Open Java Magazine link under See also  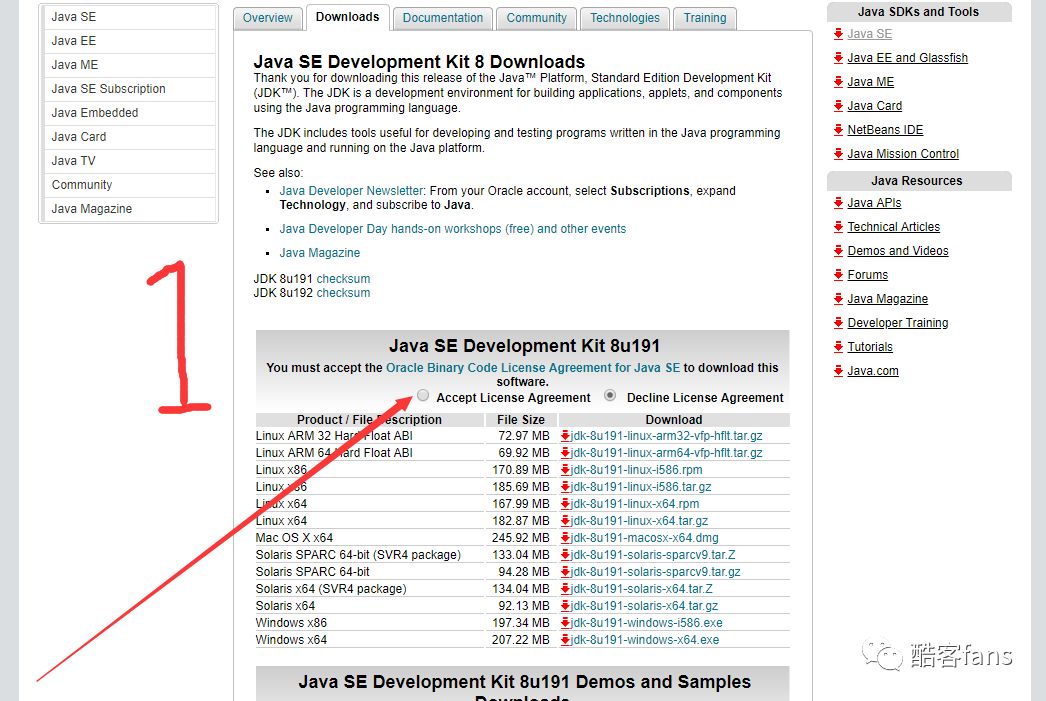(320, 253)
